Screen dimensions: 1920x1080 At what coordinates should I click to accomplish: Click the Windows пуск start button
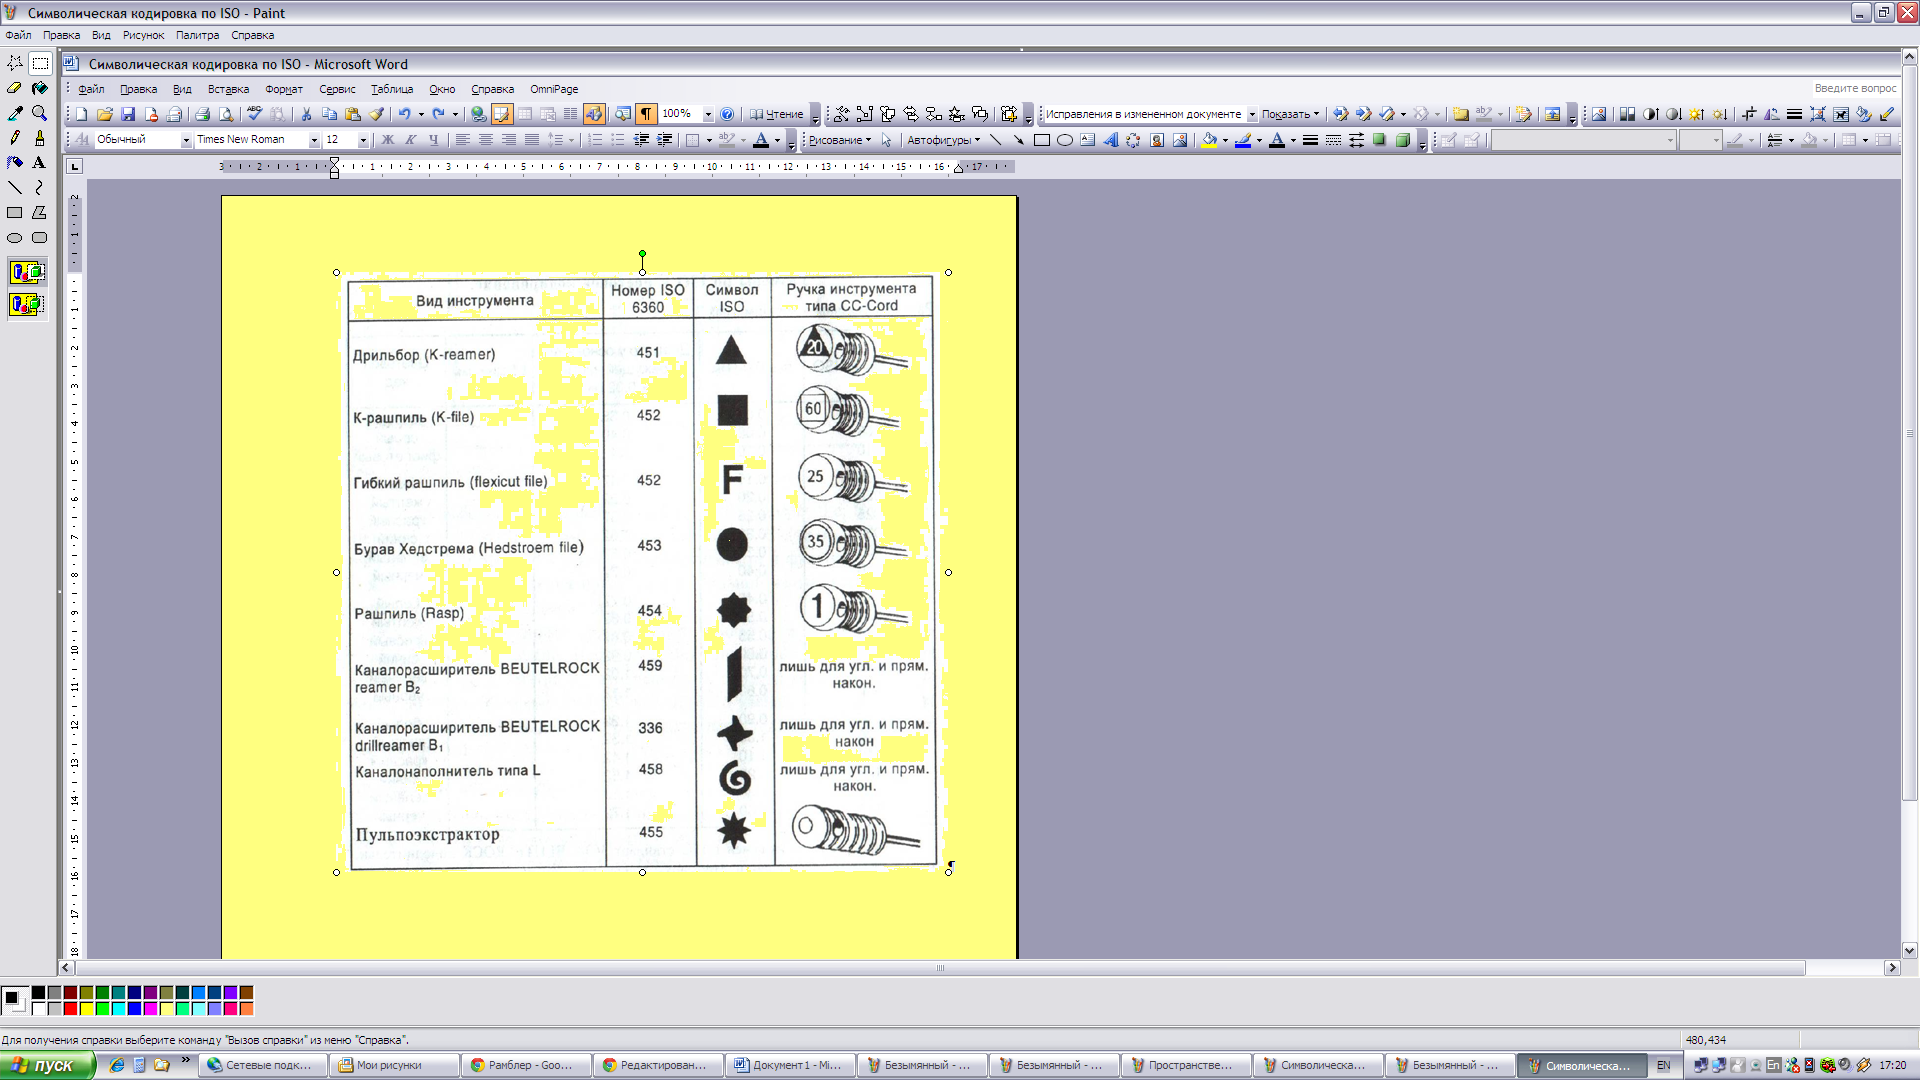click(x=48, y=1065)
